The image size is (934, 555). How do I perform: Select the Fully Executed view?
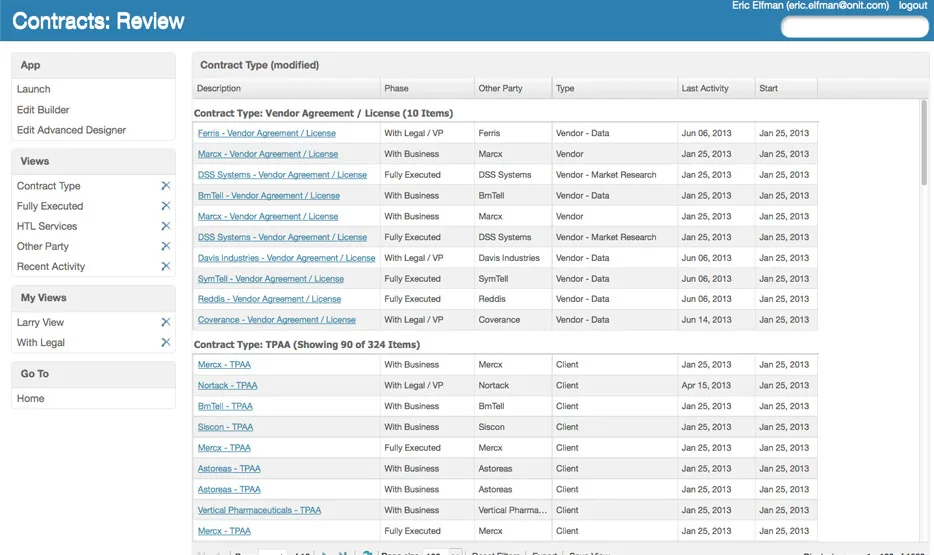pyautogui.click(x=50, y=206)
